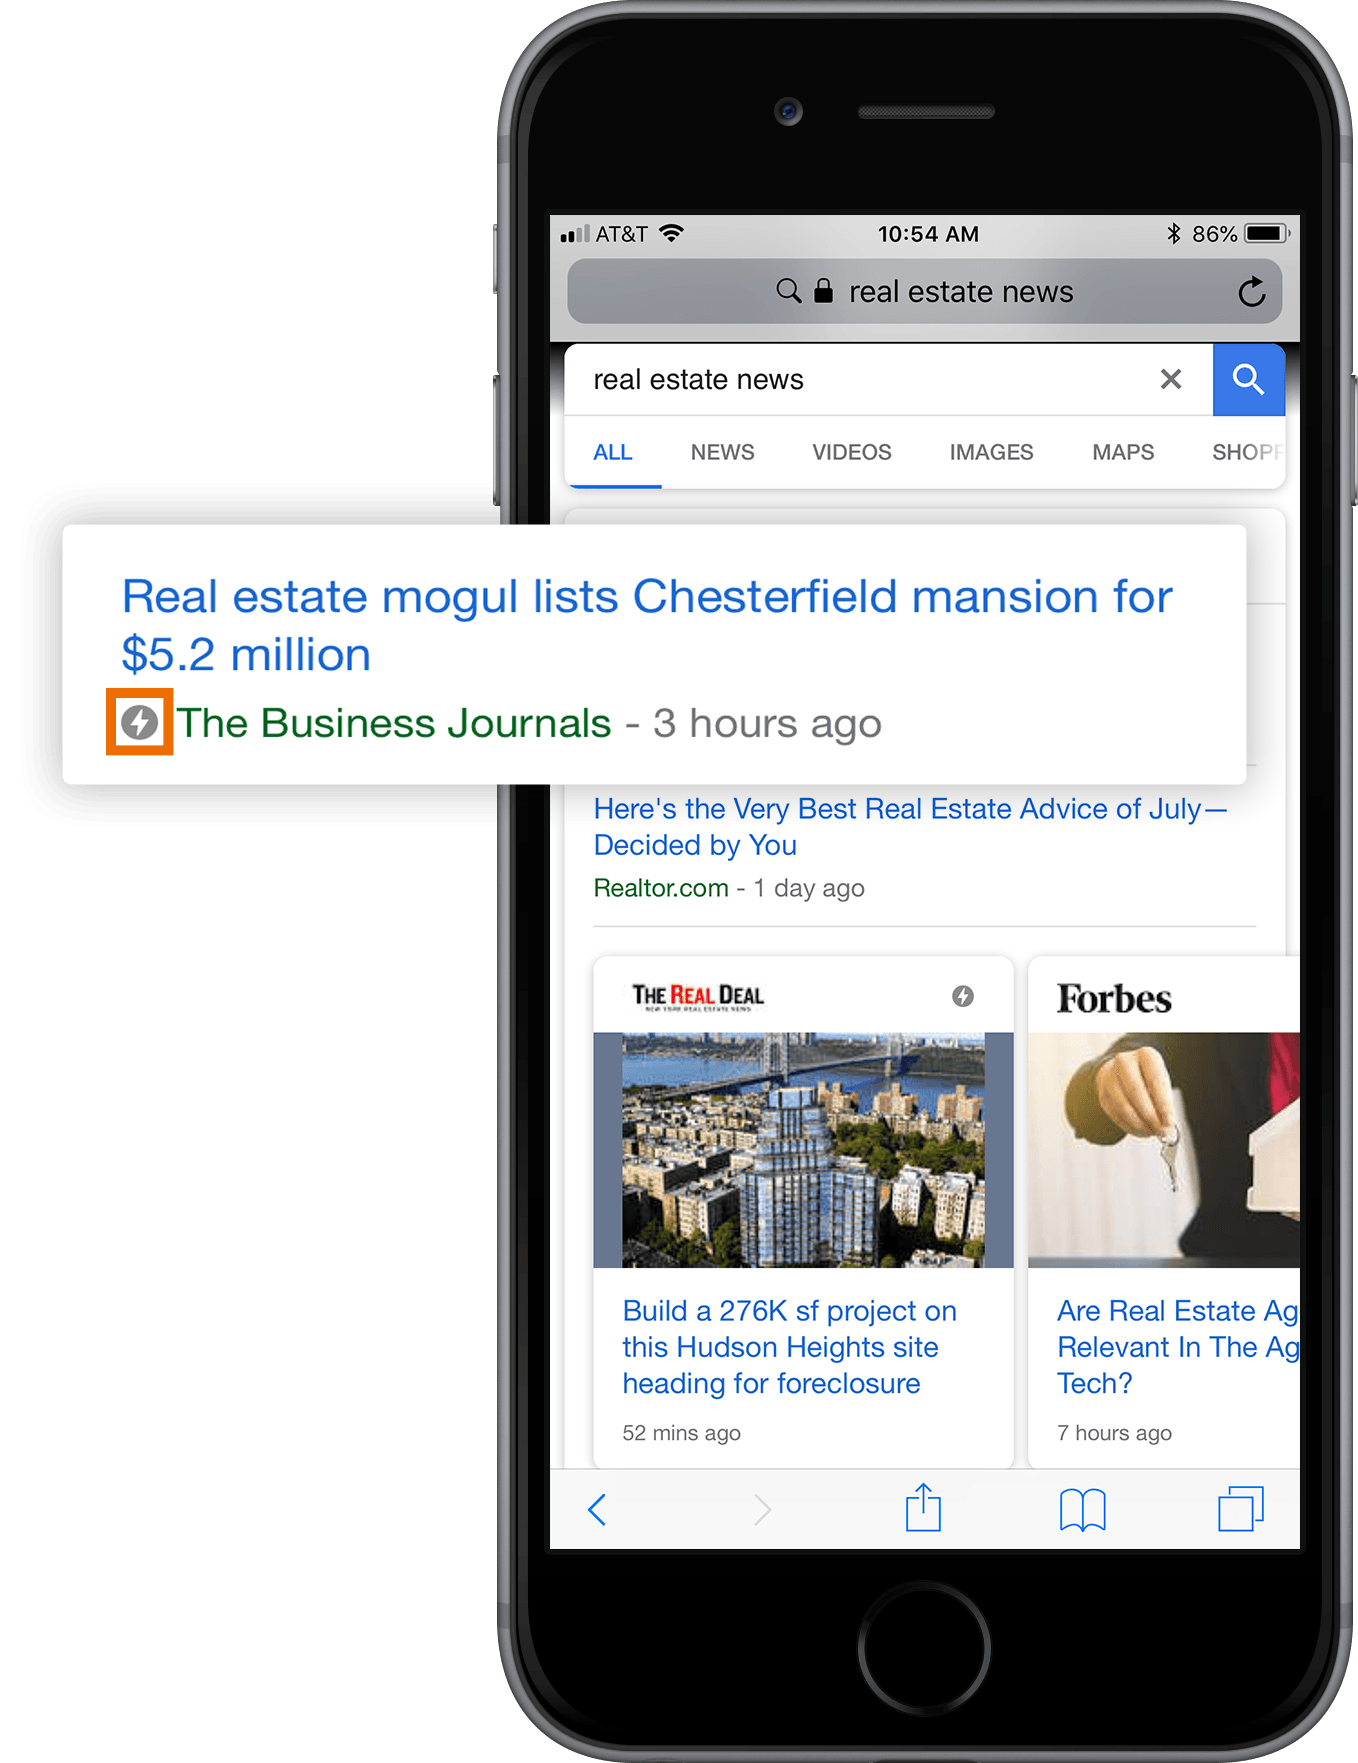The height and width of the screenshot is (1763, 1358).
Task: Tap the Bluetooth status icon
Action: pyautogui.click(x=1174, y=233)
